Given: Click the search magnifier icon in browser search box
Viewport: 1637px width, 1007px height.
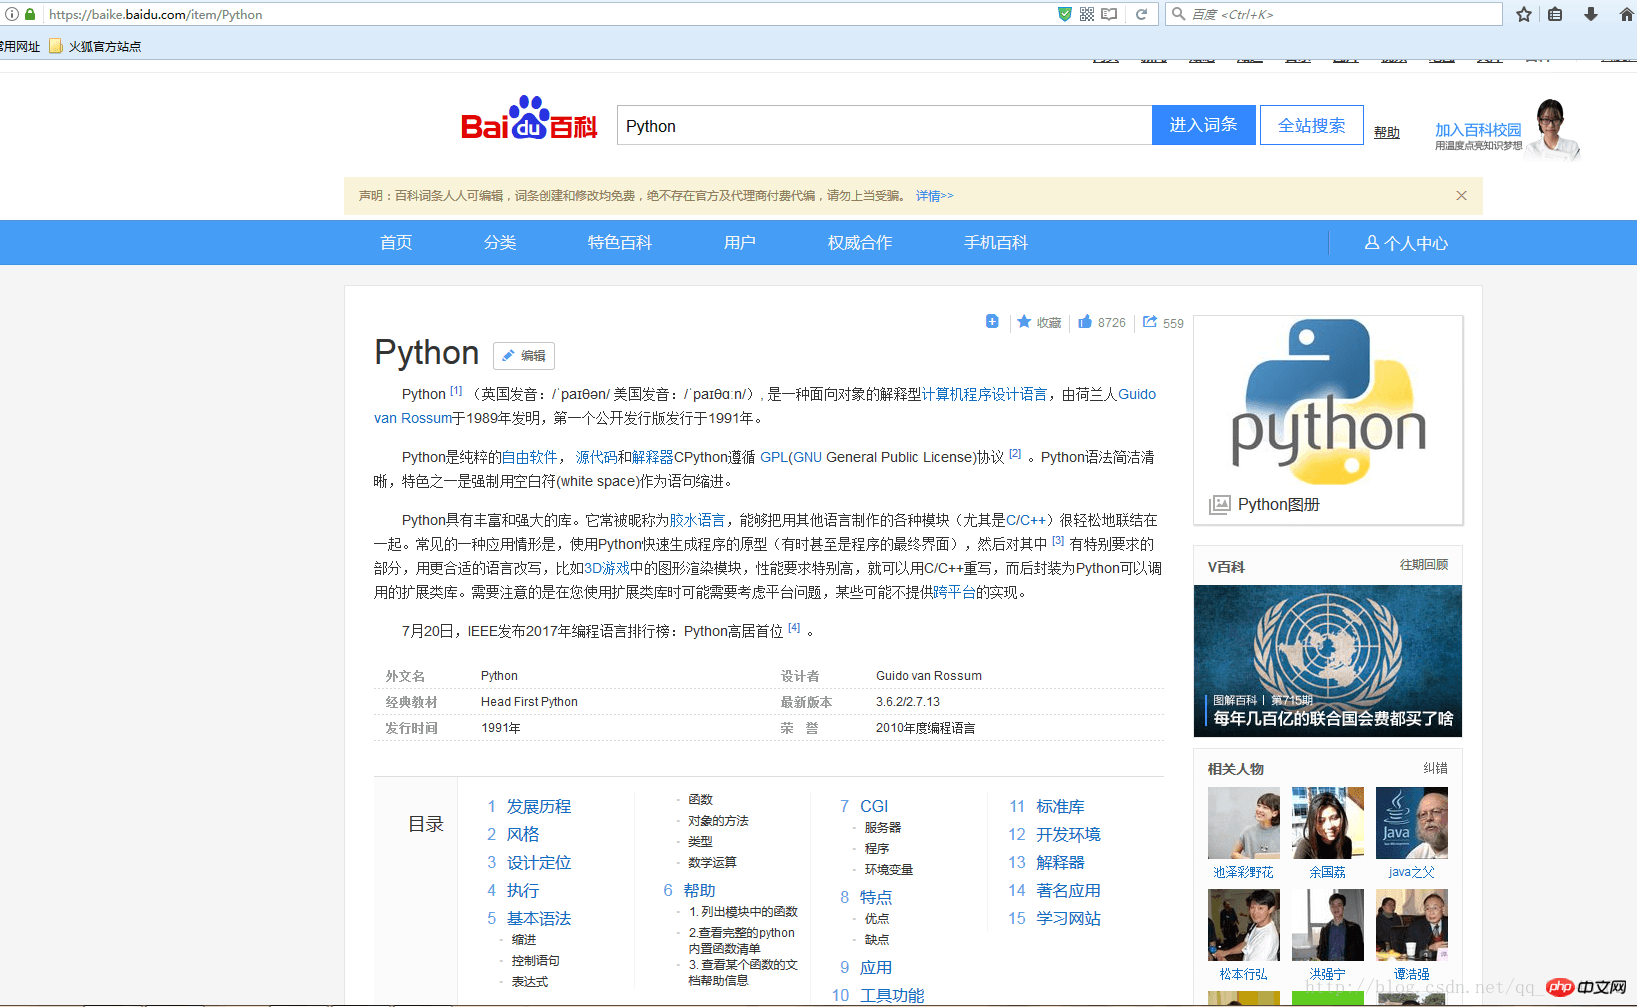Looking at the screenshot, I should (1179, 14).
